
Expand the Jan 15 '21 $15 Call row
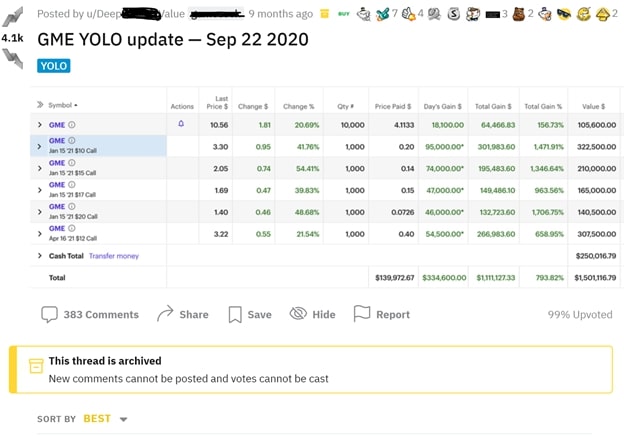[x=39, y=168]
